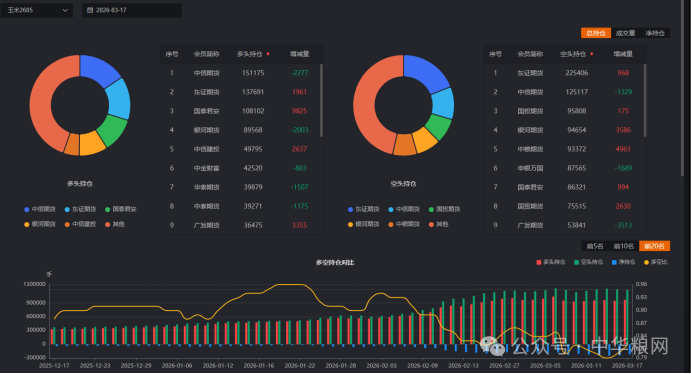Image resolution: width=691 pixels, height=374 pixels.
Task: Sort long table by 增减量 header
Action: [x=299, y=54]
